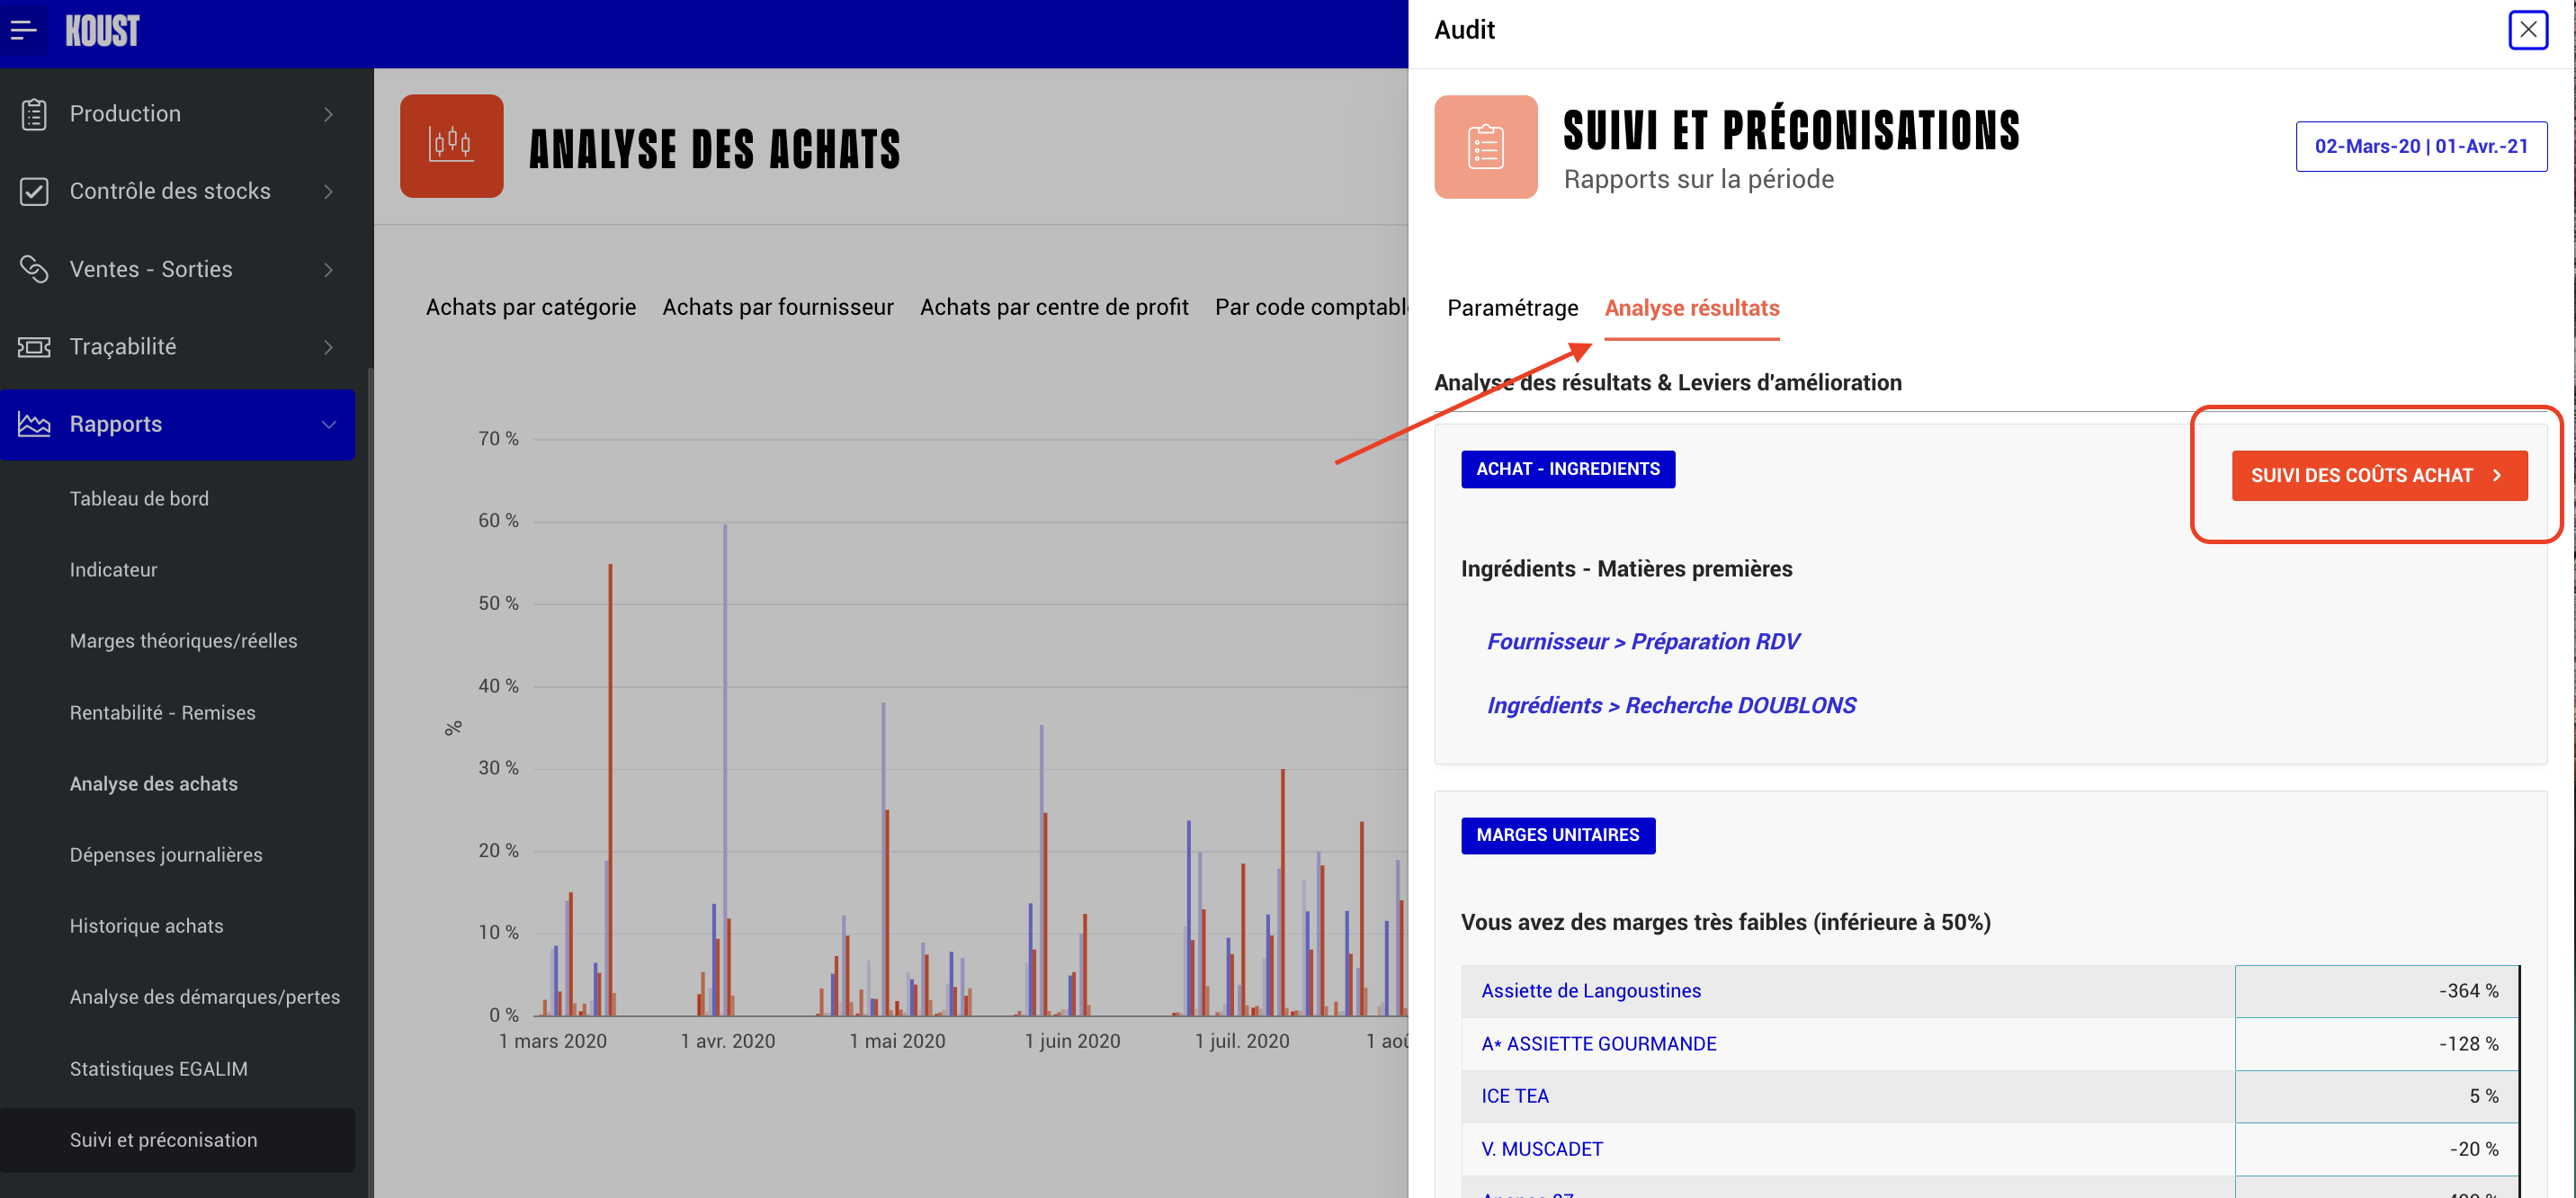This screenshot has height=1198, width=2576.
Task: Click the KOUST logo
Action: pyautogui.click(x=102, y=31)
